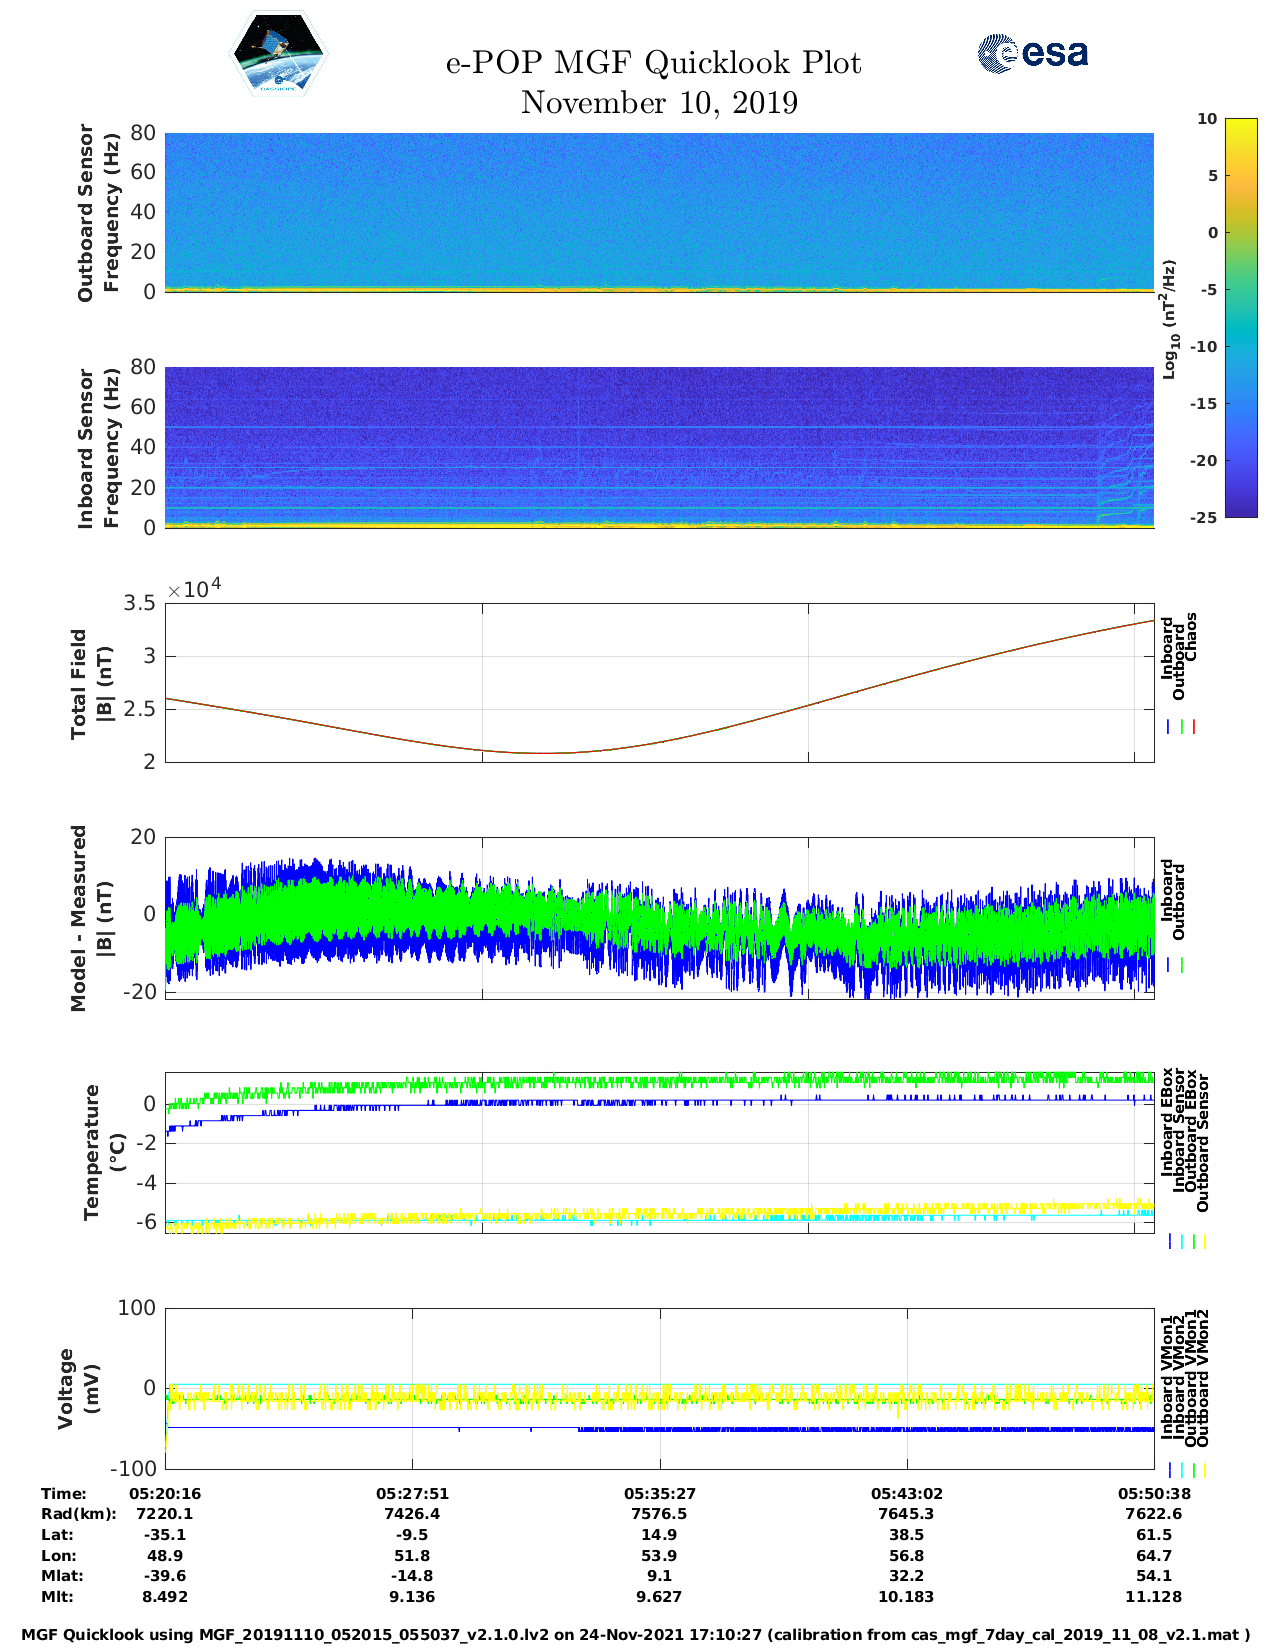Click the red Chaos legend marker

(1194, 727)
